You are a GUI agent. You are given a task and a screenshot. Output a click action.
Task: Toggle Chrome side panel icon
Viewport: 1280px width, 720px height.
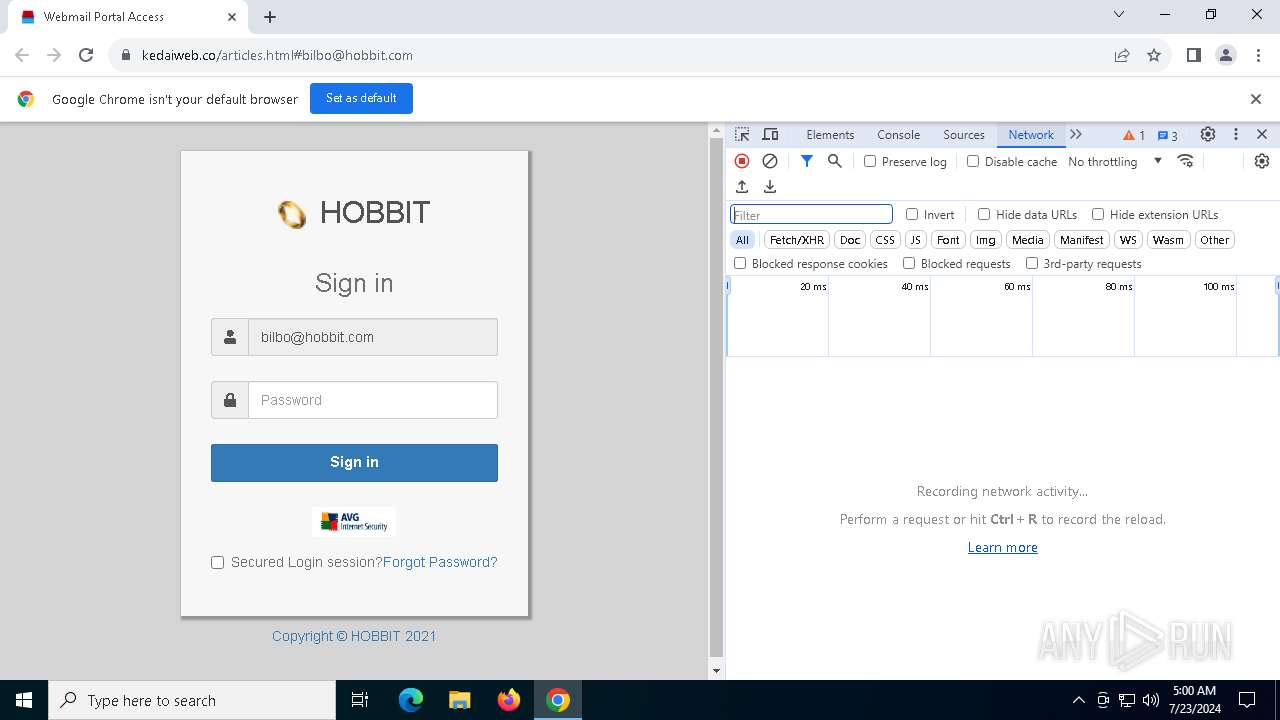pyautogui.click(x=1194, y=55)
